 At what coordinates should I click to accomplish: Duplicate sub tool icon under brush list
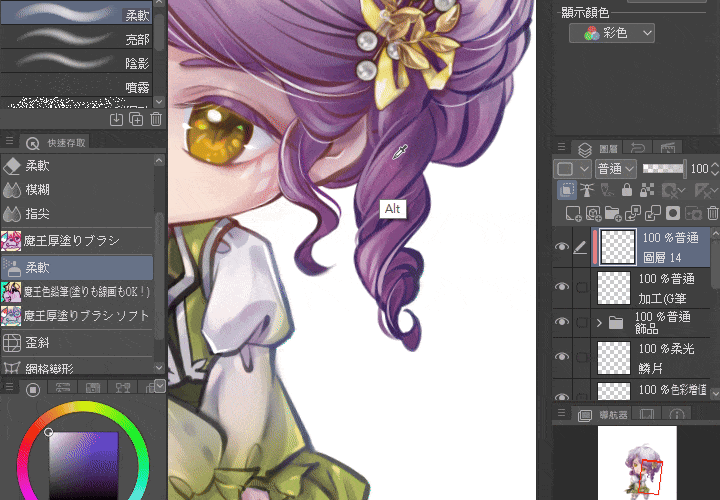click(136, 119)
